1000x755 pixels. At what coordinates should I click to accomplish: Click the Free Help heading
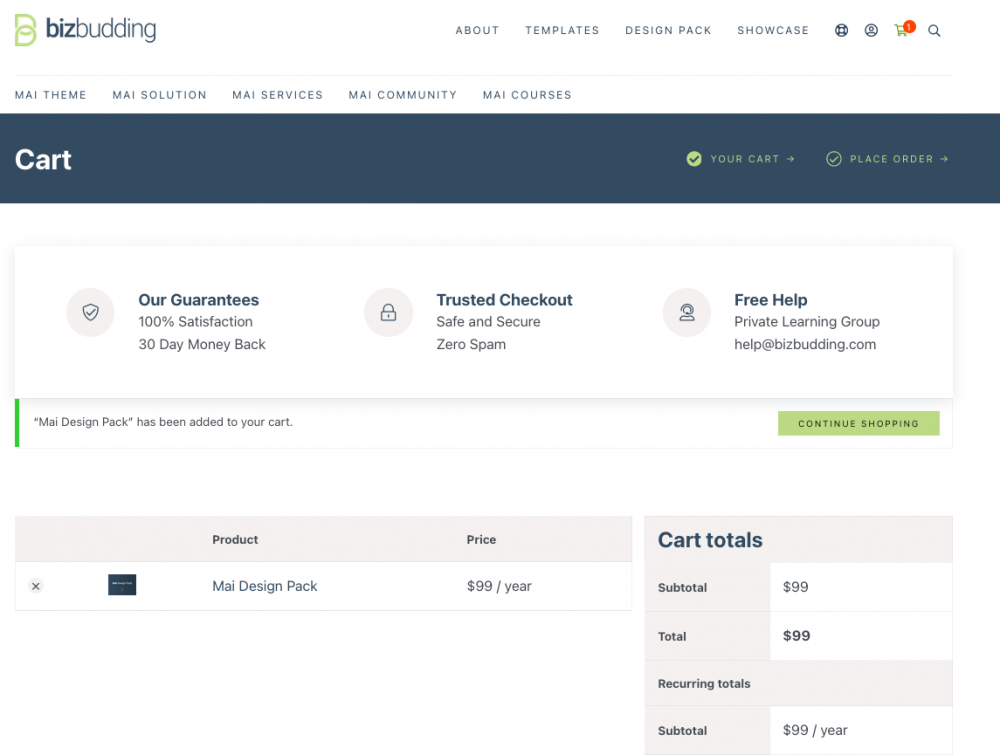click(x=770, y=300)
